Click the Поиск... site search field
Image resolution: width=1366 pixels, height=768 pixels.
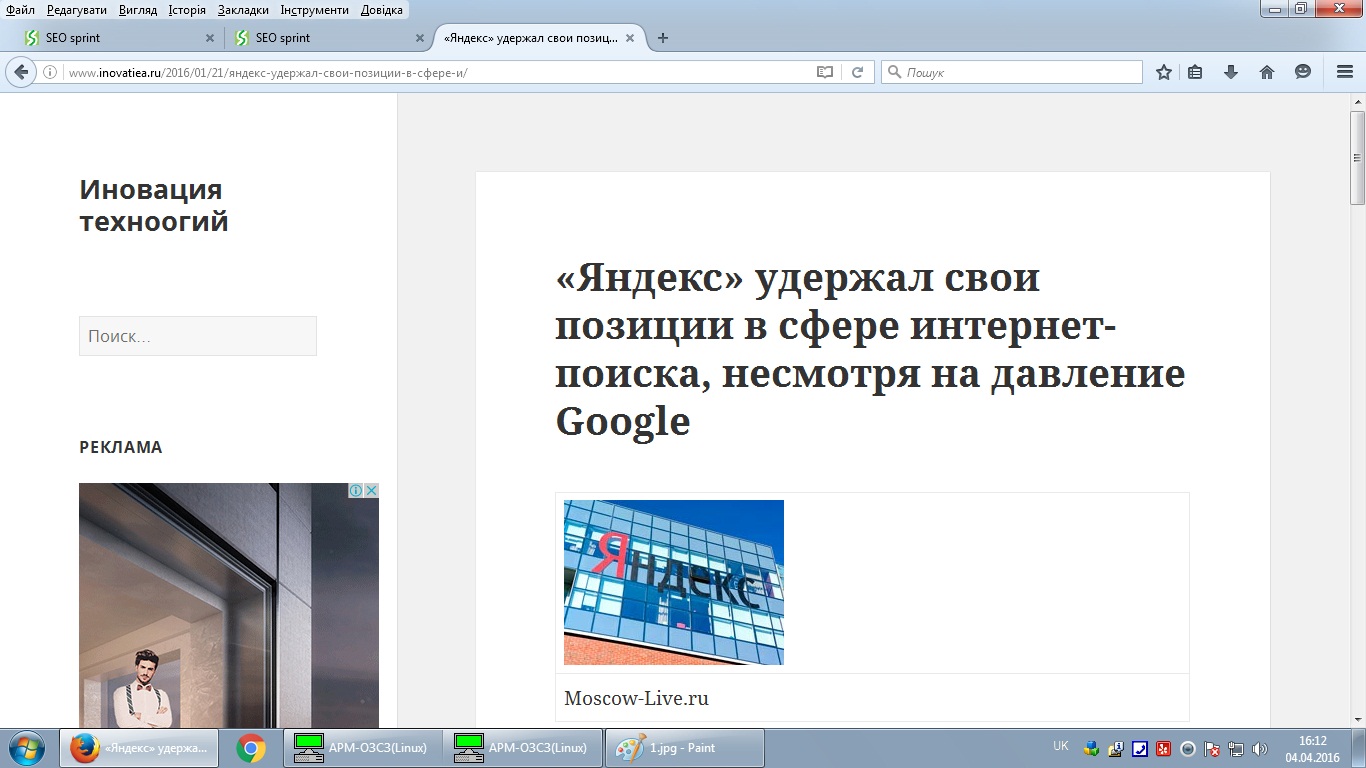(x=198, y=336)
